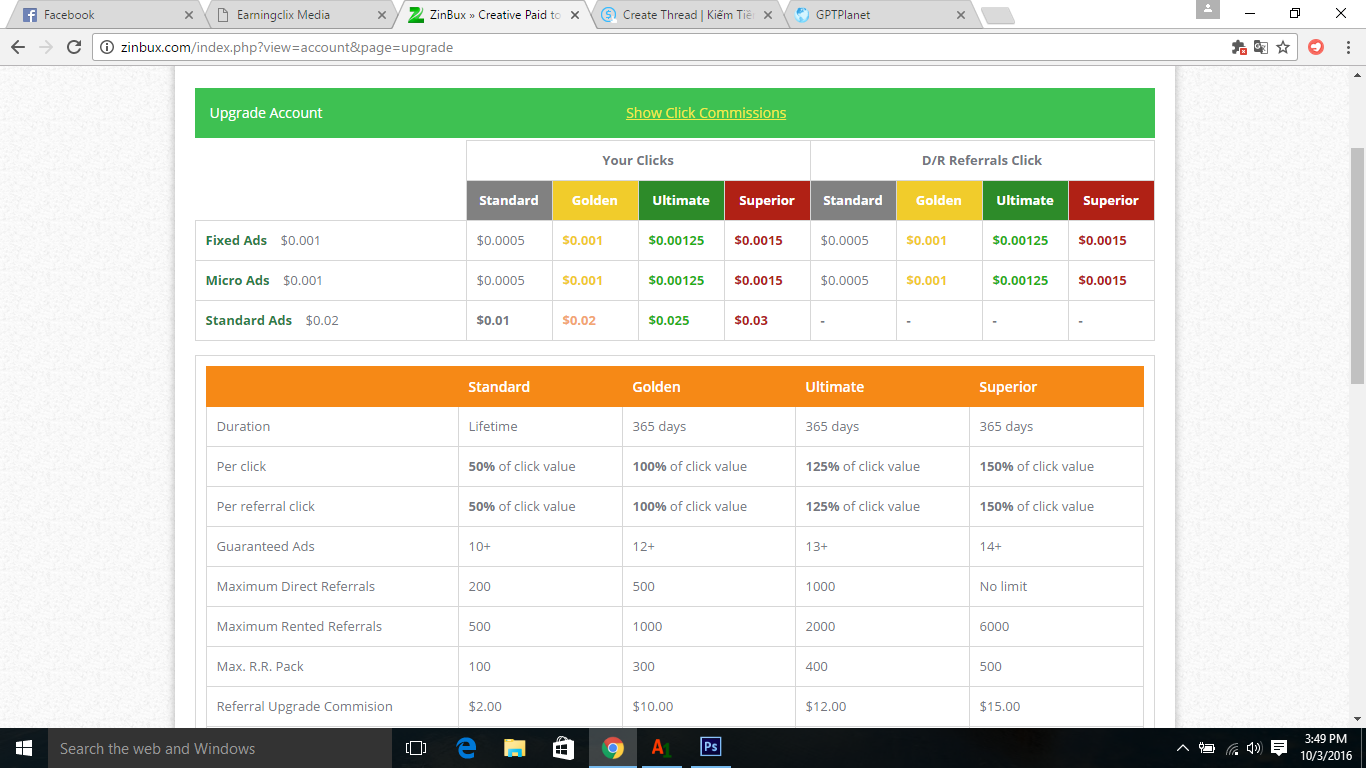Click the Your Clicks column group header
Image resolution: width=1366 pixels, height=768 pixels.
click(638, 160)
